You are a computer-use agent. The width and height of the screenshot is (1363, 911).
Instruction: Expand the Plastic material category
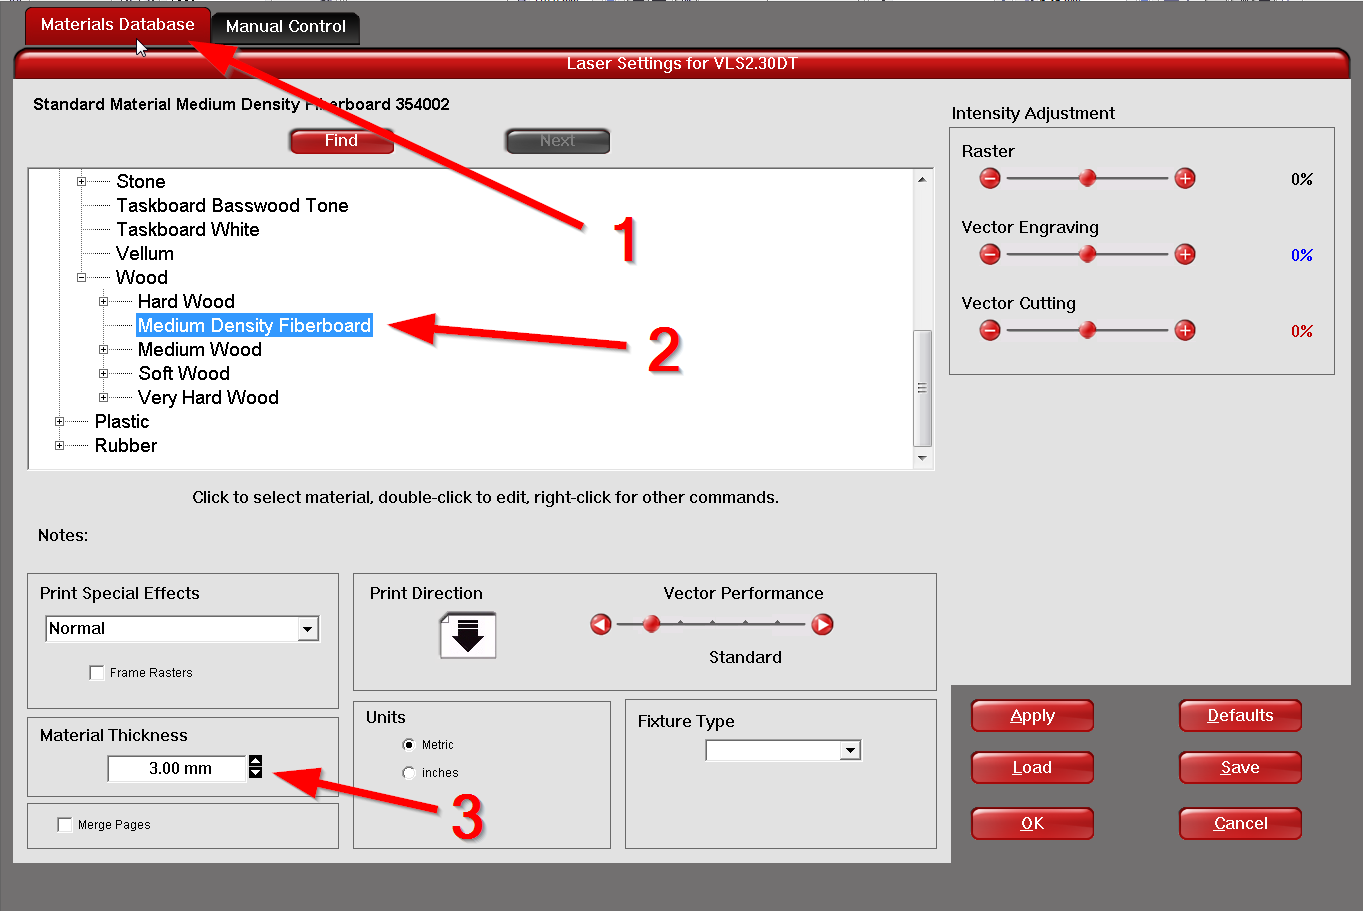coord(59,422)
